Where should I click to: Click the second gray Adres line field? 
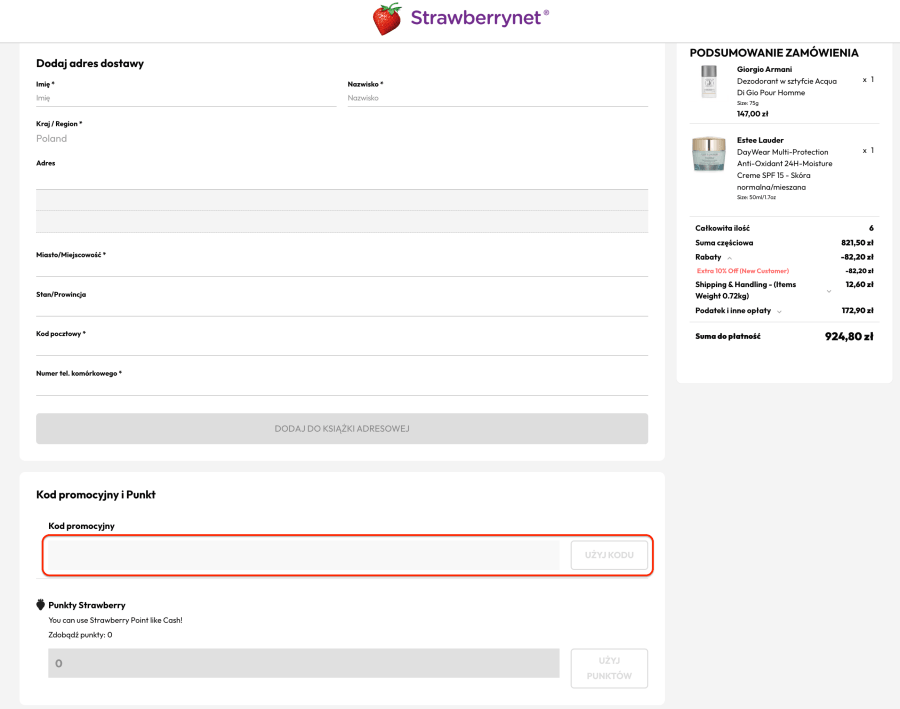[342, 200]
